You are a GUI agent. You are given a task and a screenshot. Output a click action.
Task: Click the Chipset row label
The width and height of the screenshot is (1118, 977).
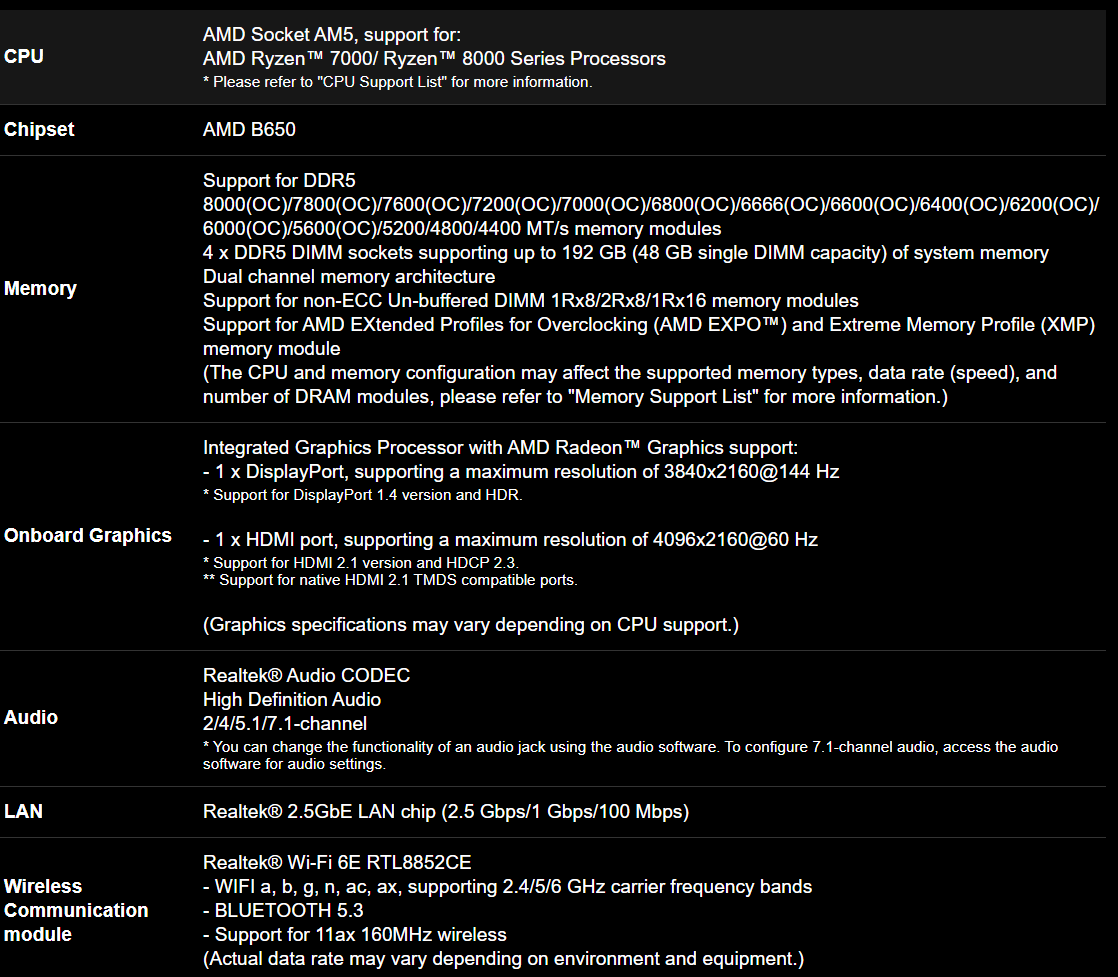[39, 129]
